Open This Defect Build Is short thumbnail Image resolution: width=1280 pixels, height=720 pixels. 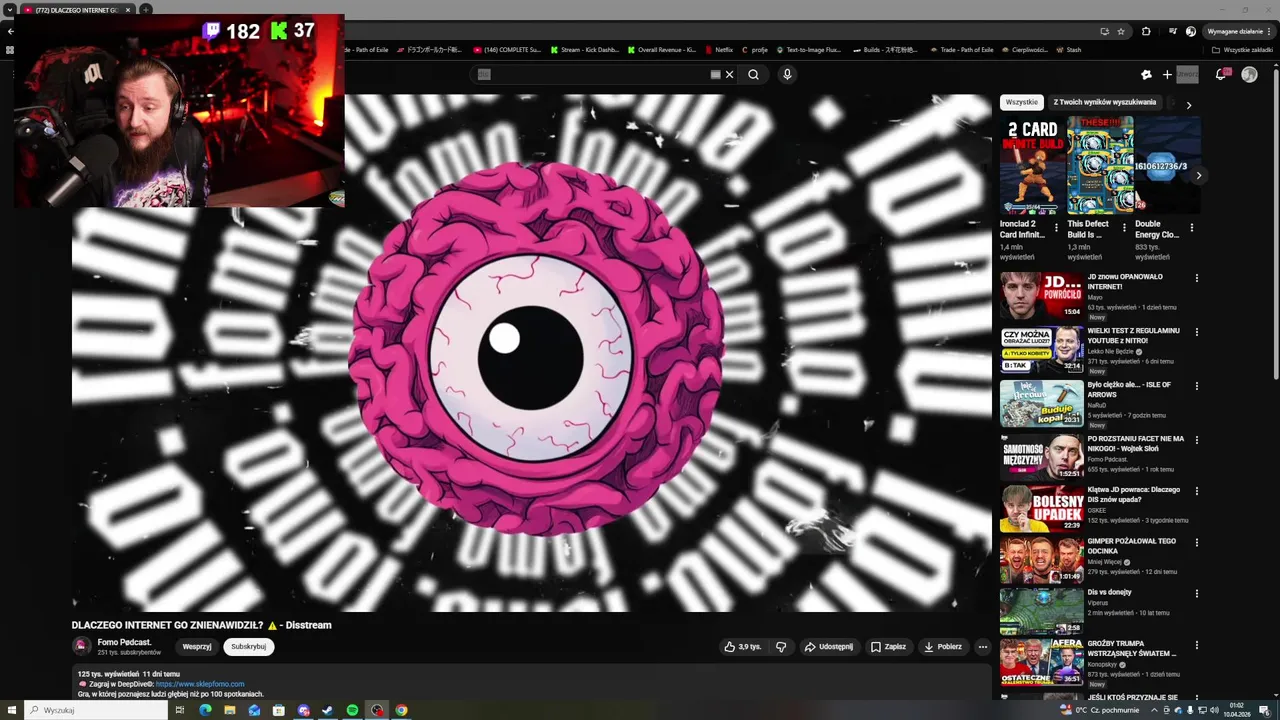(x=1100, y=165)
